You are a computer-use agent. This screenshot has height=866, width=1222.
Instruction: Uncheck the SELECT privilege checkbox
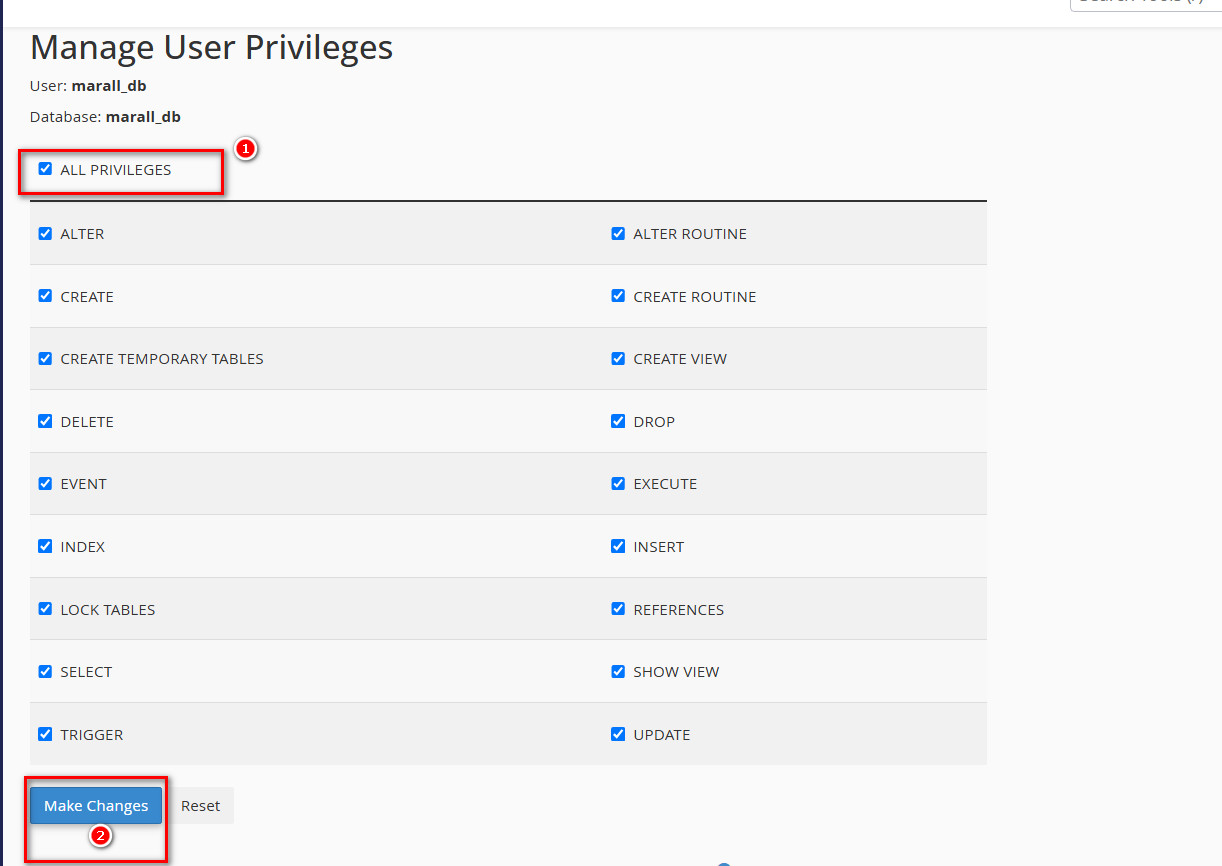click(x=45, y=671)
